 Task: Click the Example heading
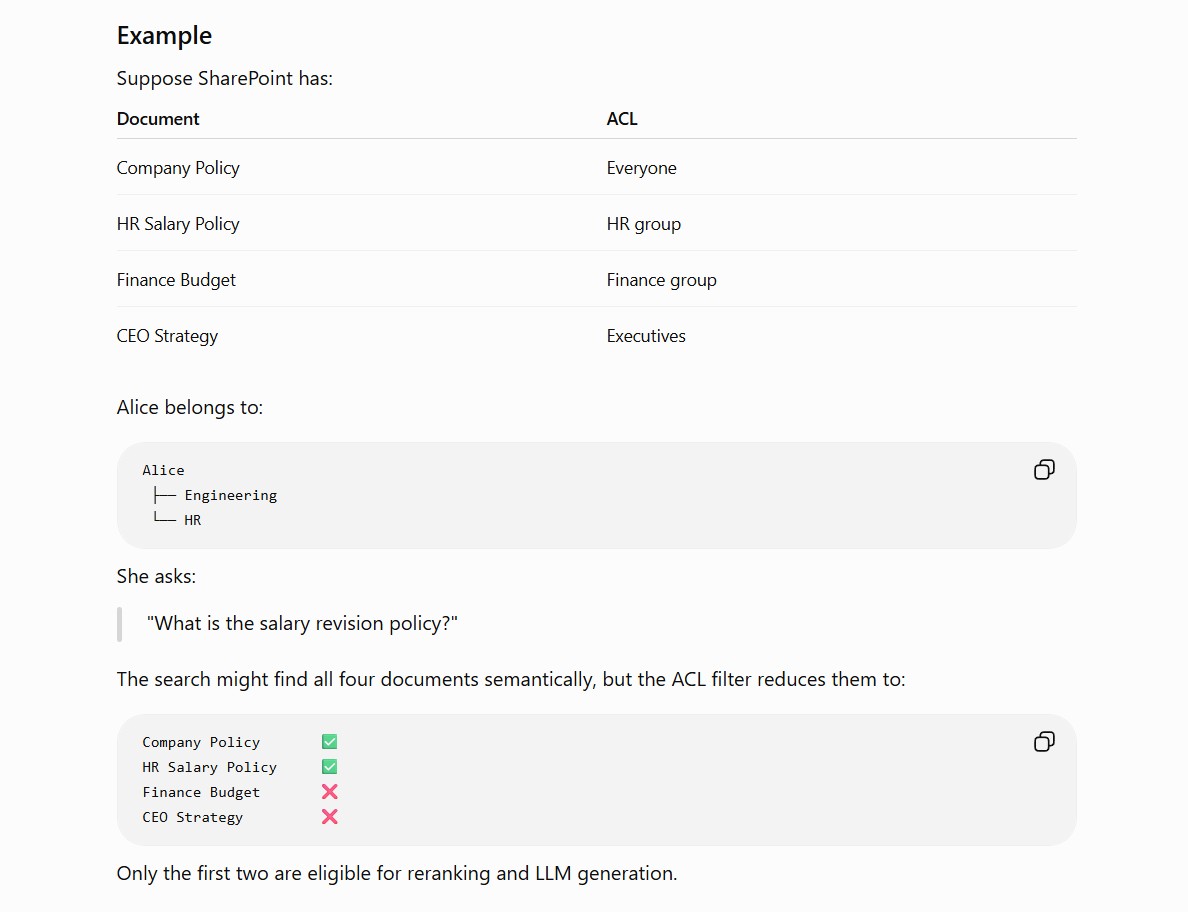pyautogui.click(x=164, y=36)
